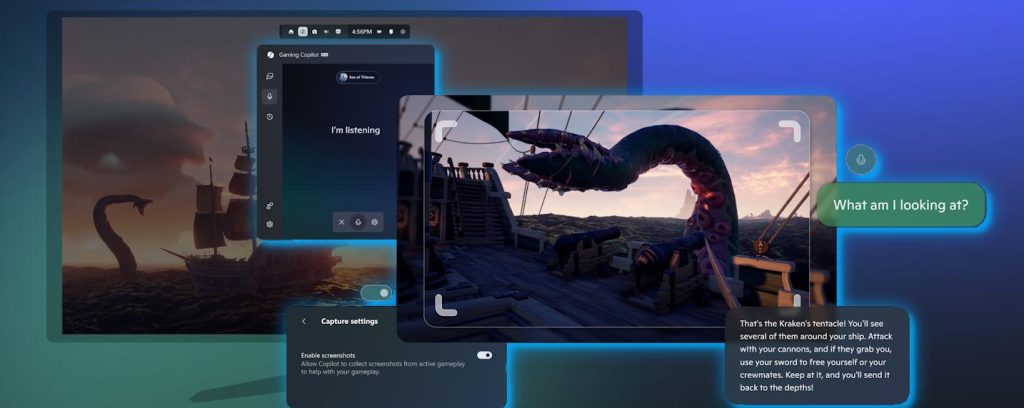Screen dimensions: 1024x408
Task: Click the Kraken gameplay screenshot preview
Action: 616,218
